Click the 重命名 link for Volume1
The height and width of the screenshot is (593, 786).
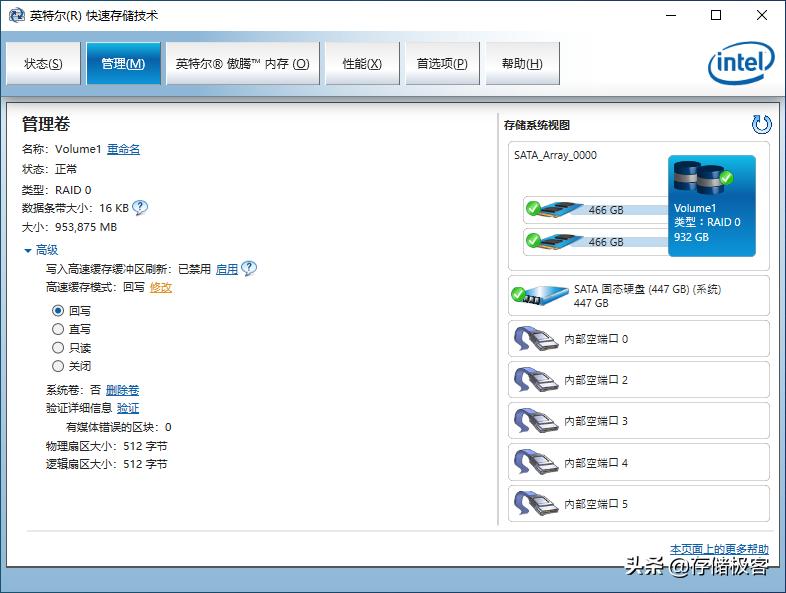coord(123,149)
